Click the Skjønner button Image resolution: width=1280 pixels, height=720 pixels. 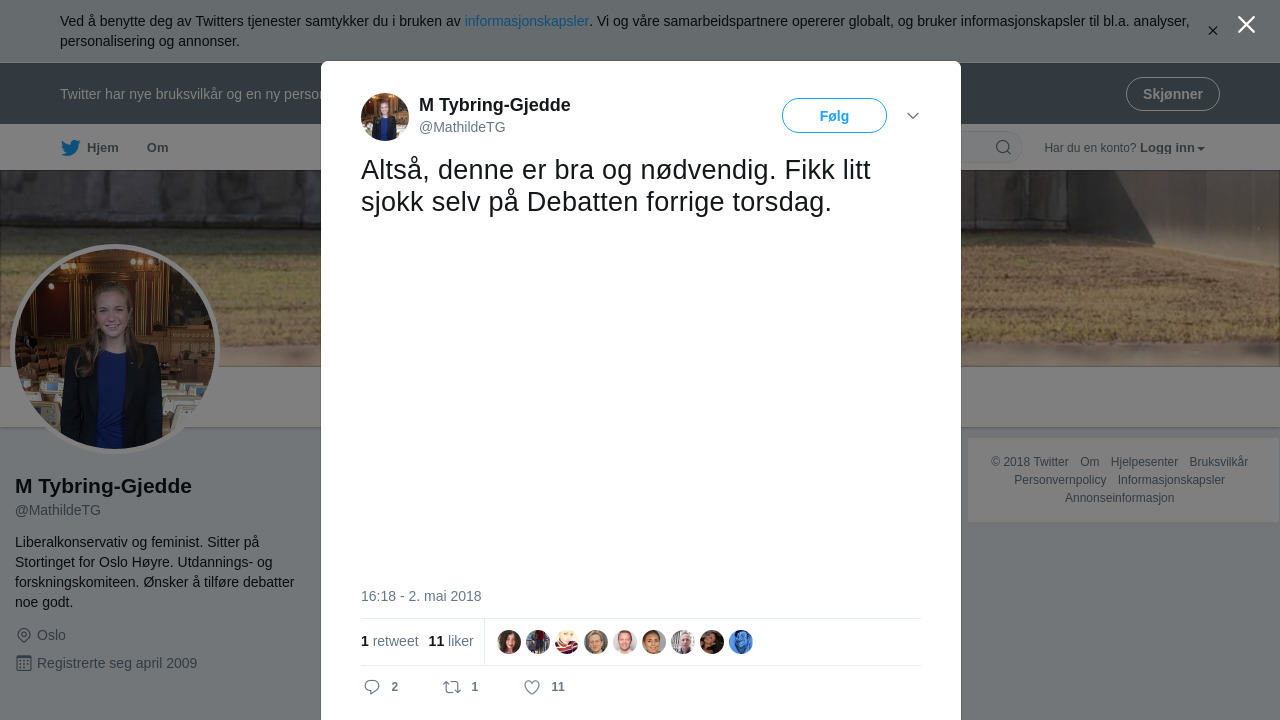click(x=1173, y=94)
